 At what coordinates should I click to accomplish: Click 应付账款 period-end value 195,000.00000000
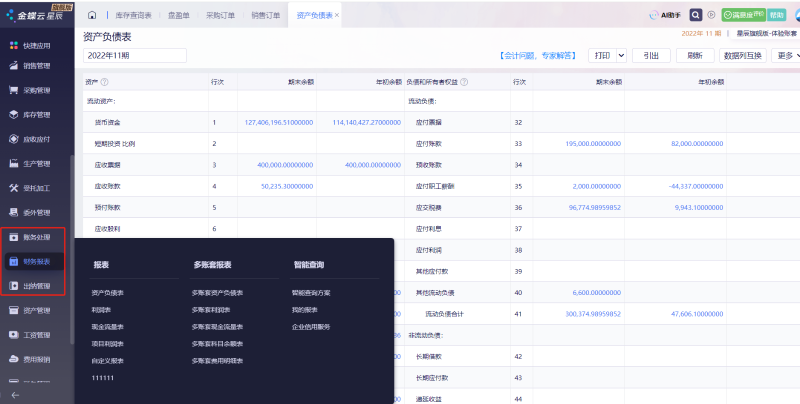[x=593, y=144]
